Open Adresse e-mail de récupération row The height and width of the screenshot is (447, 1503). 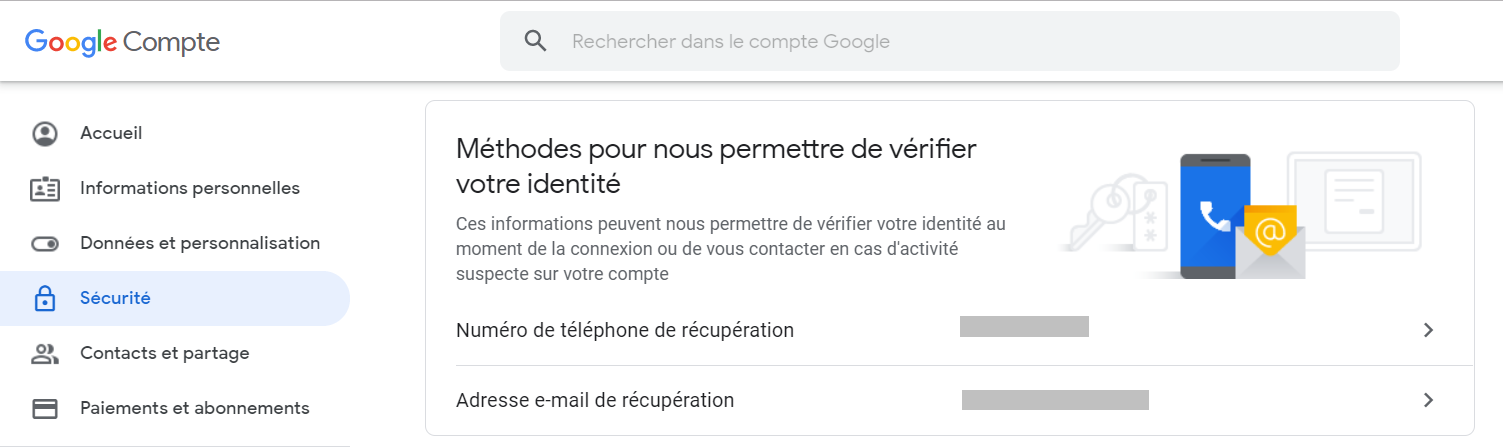click(x=595, y=400)
